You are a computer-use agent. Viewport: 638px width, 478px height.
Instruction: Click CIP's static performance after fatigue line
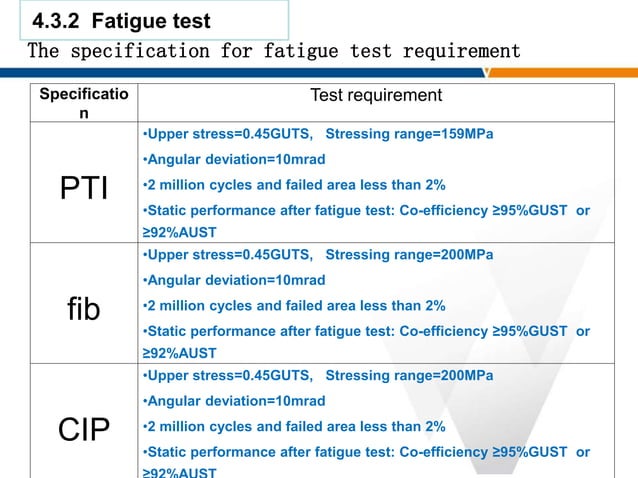coord(366,452)
